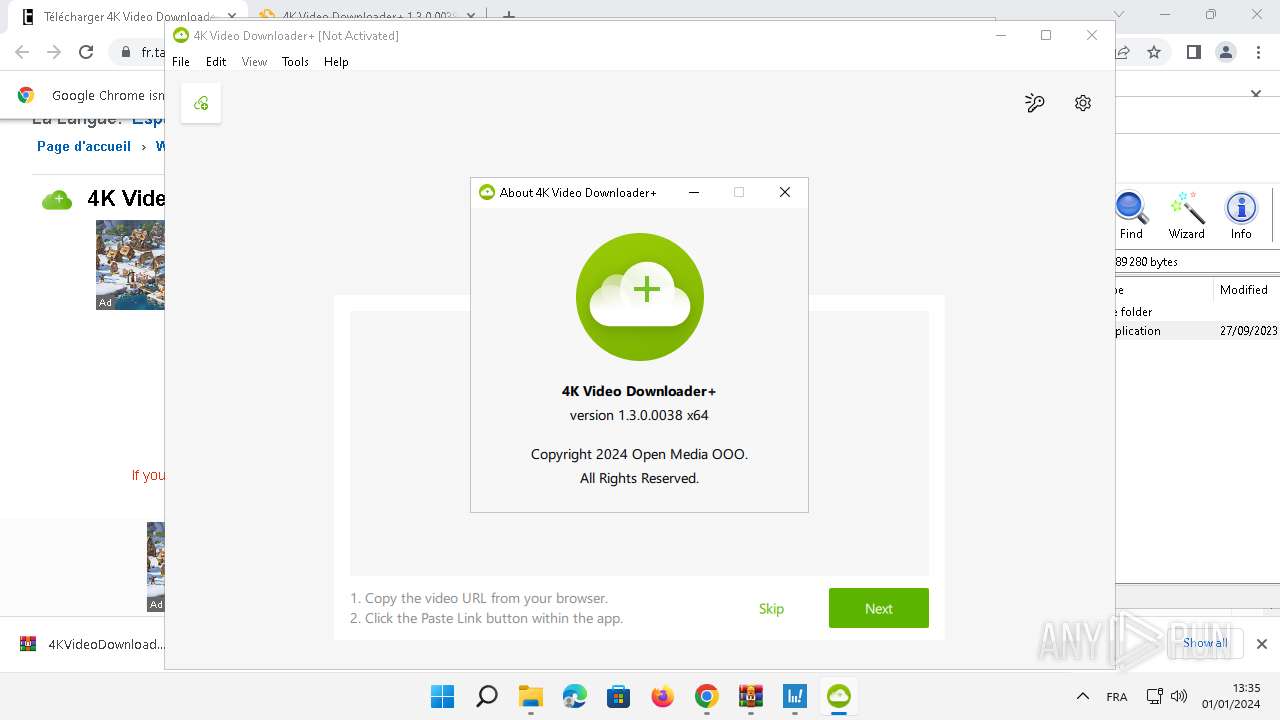
Task: Open the File menu
Action: (181, 62)
